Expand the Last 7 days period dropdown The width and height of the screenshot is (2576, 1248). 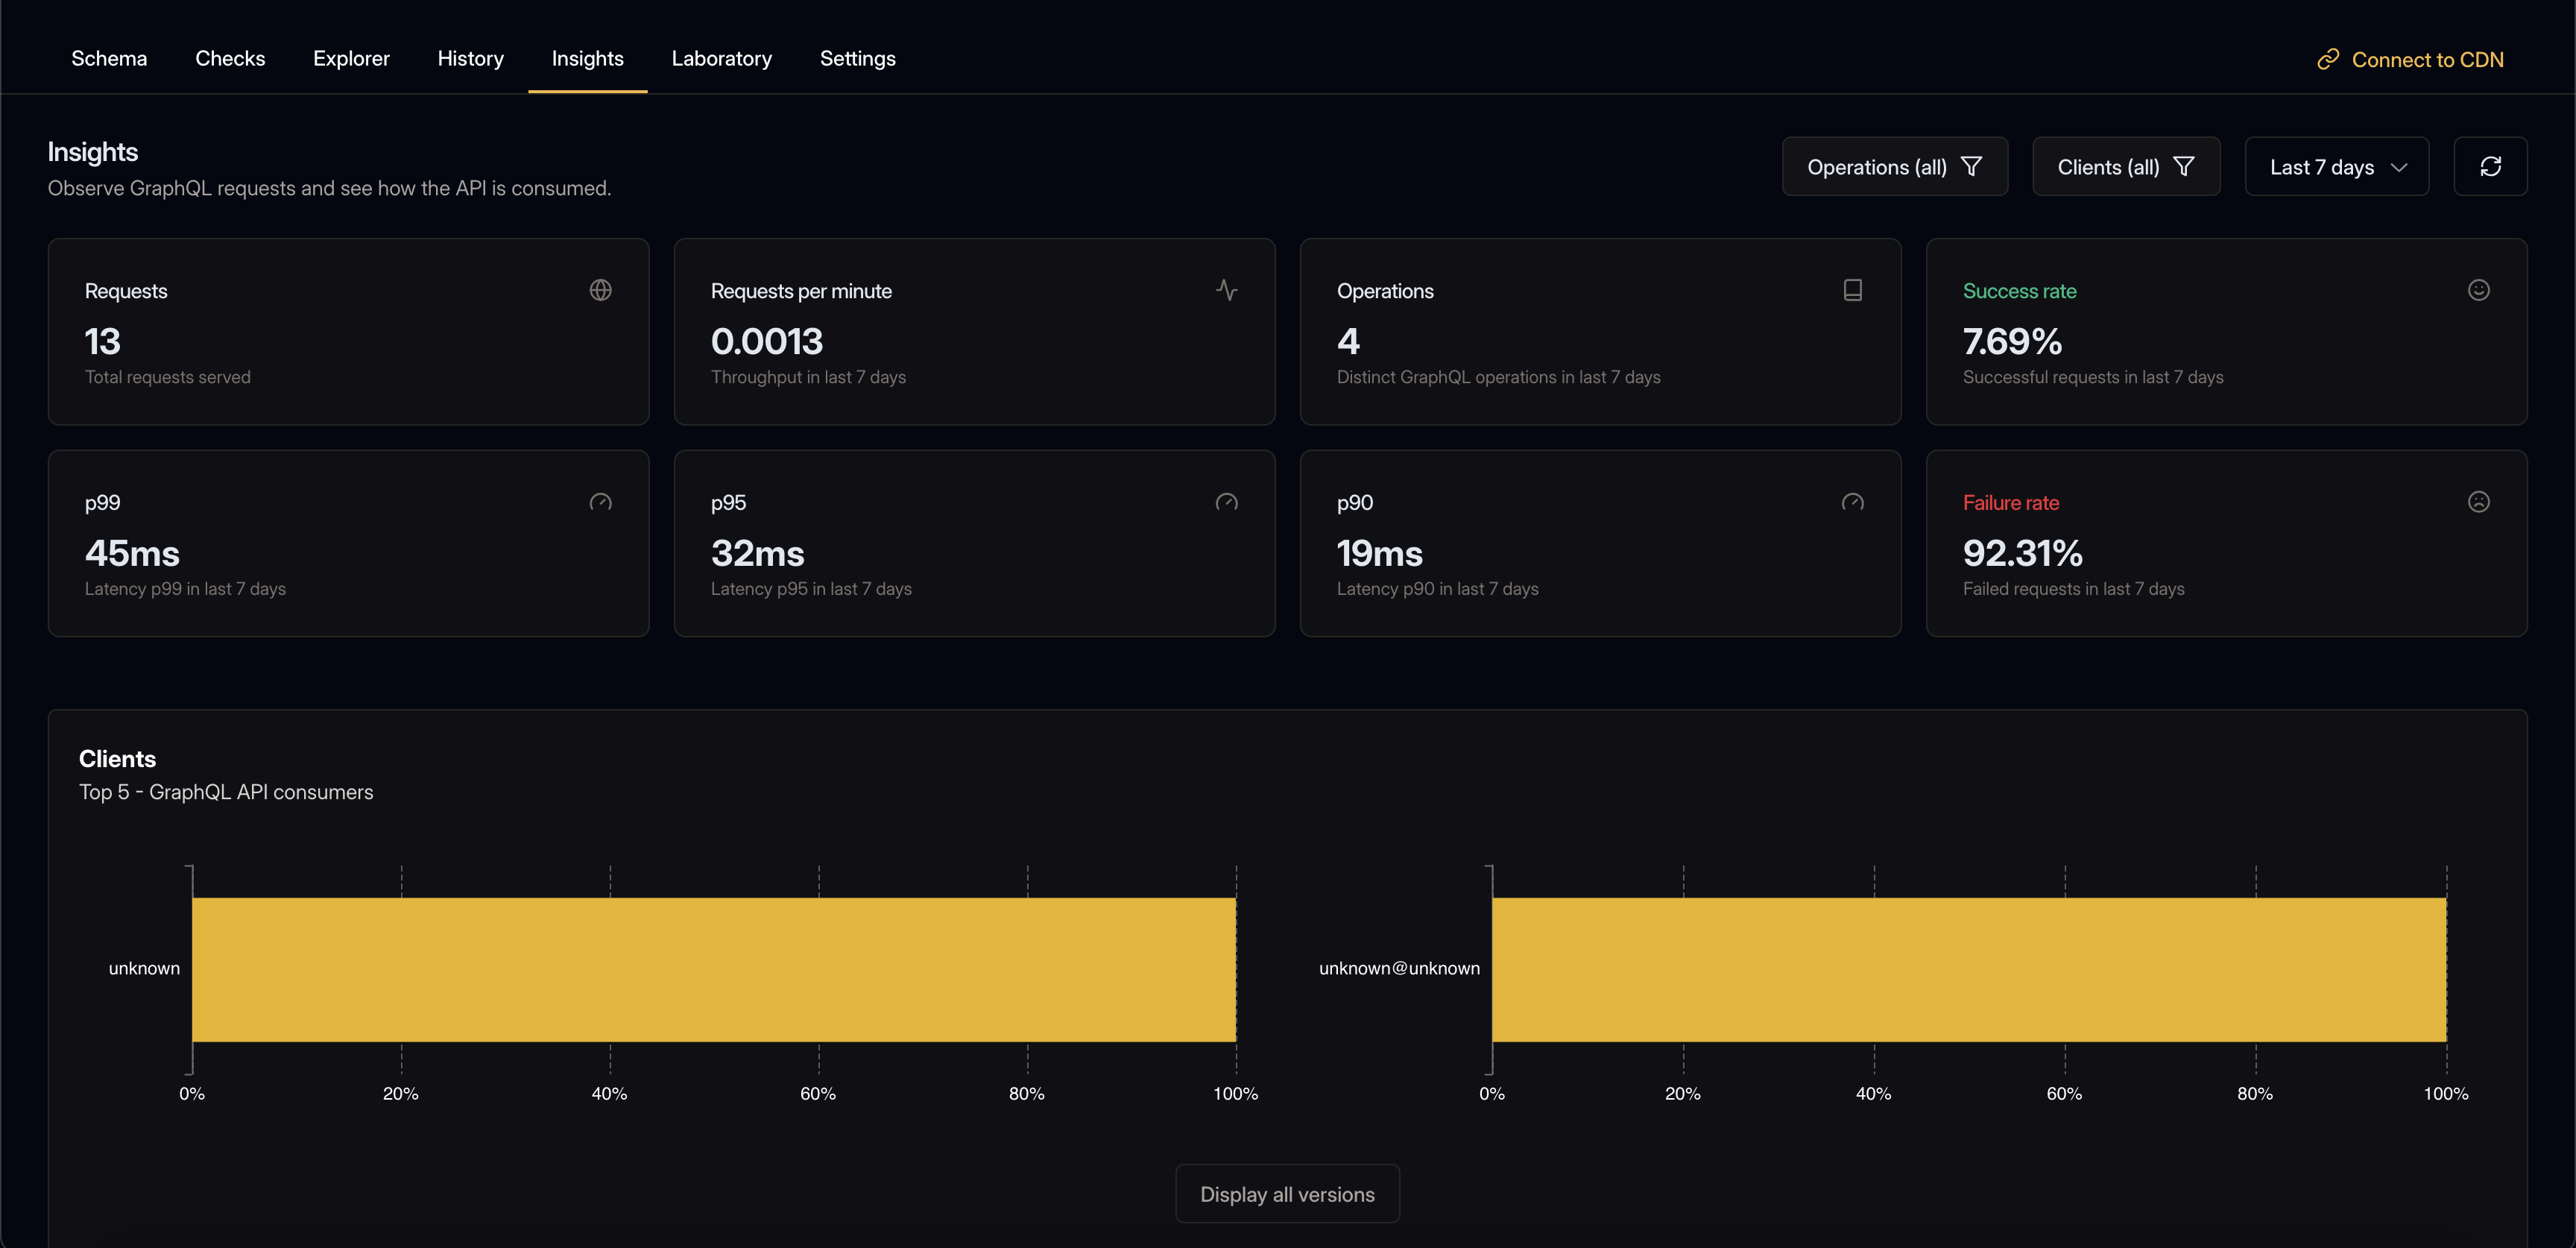click(2336, 166)
